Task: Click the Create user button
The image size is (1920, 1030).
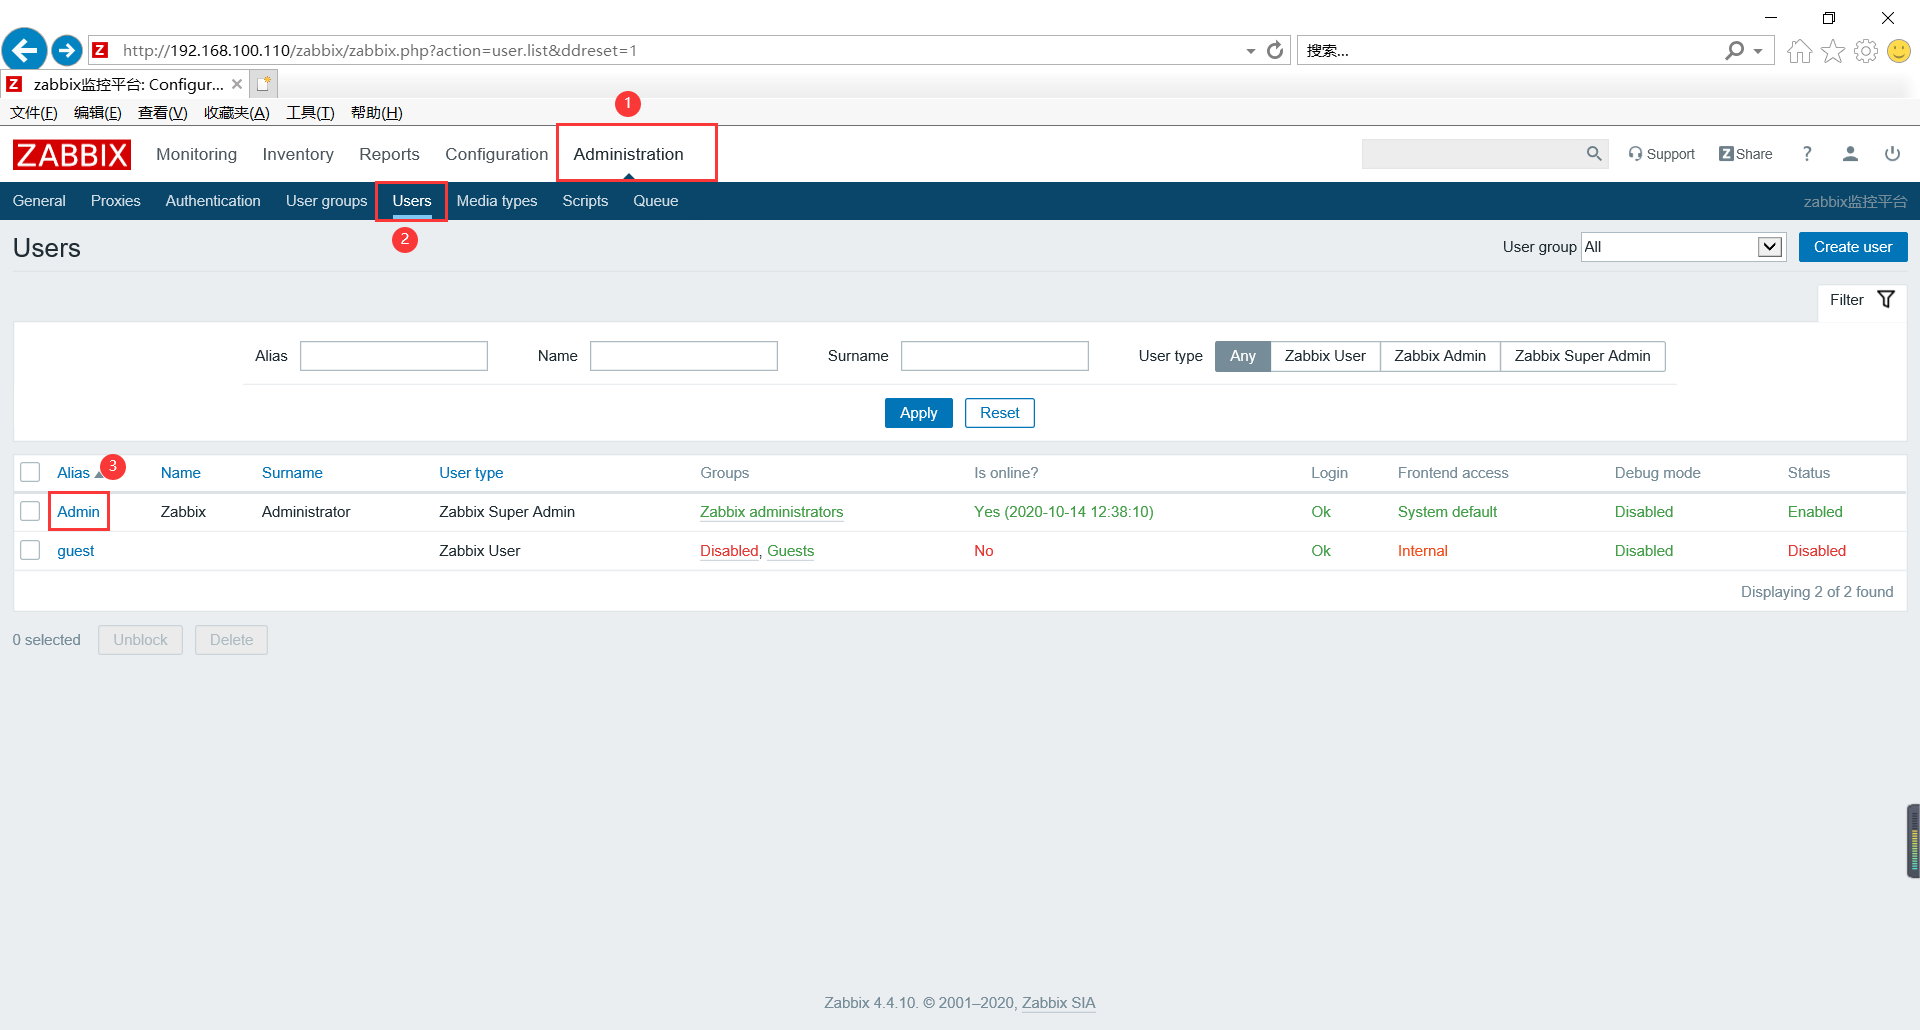Action: point(1852,247)
